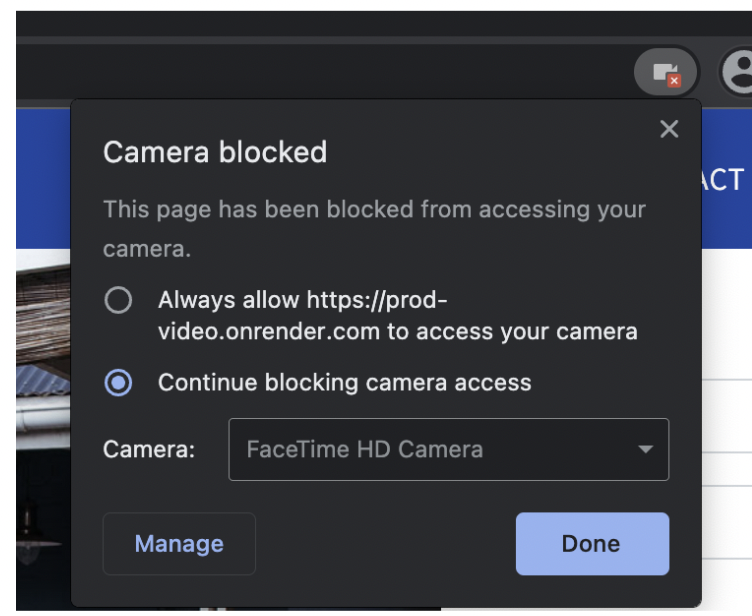Click the 'Camera blocked' heading
This screenshot has width=752, height=616.
coord(215,152)
